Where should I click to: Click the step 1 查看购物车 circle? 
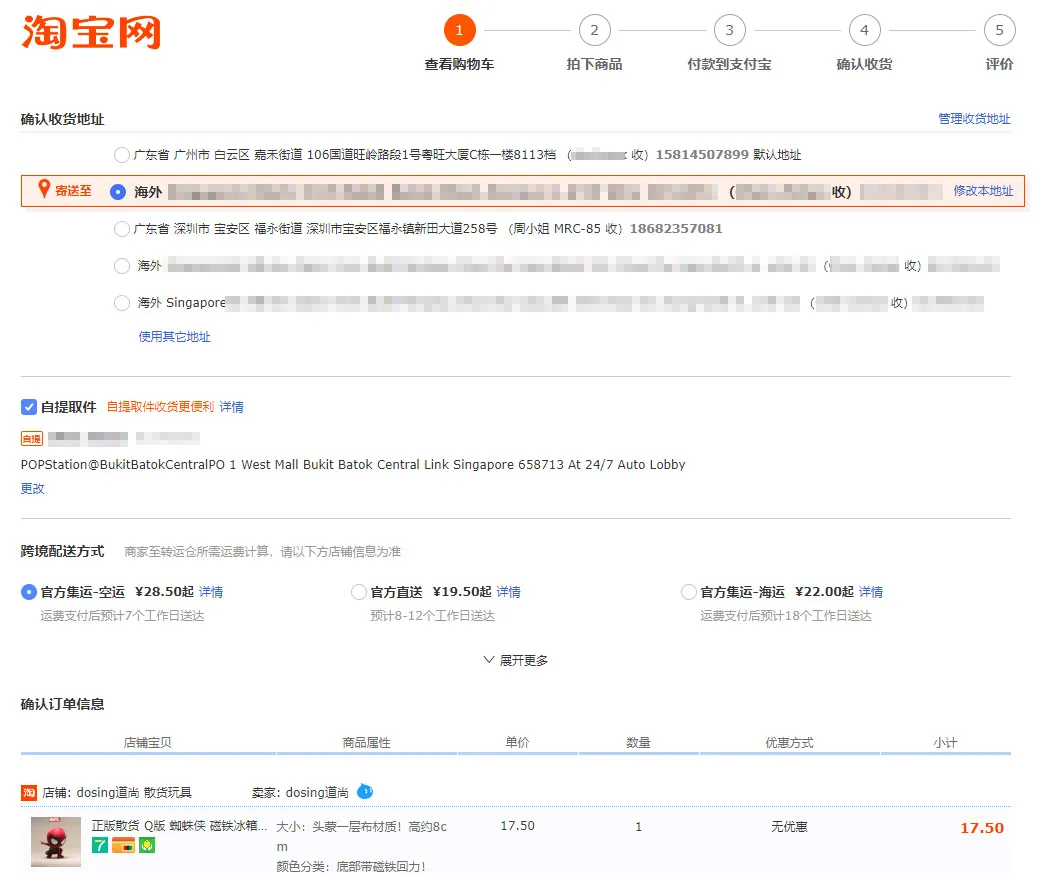pyautogui.click(x=460, y=30)
